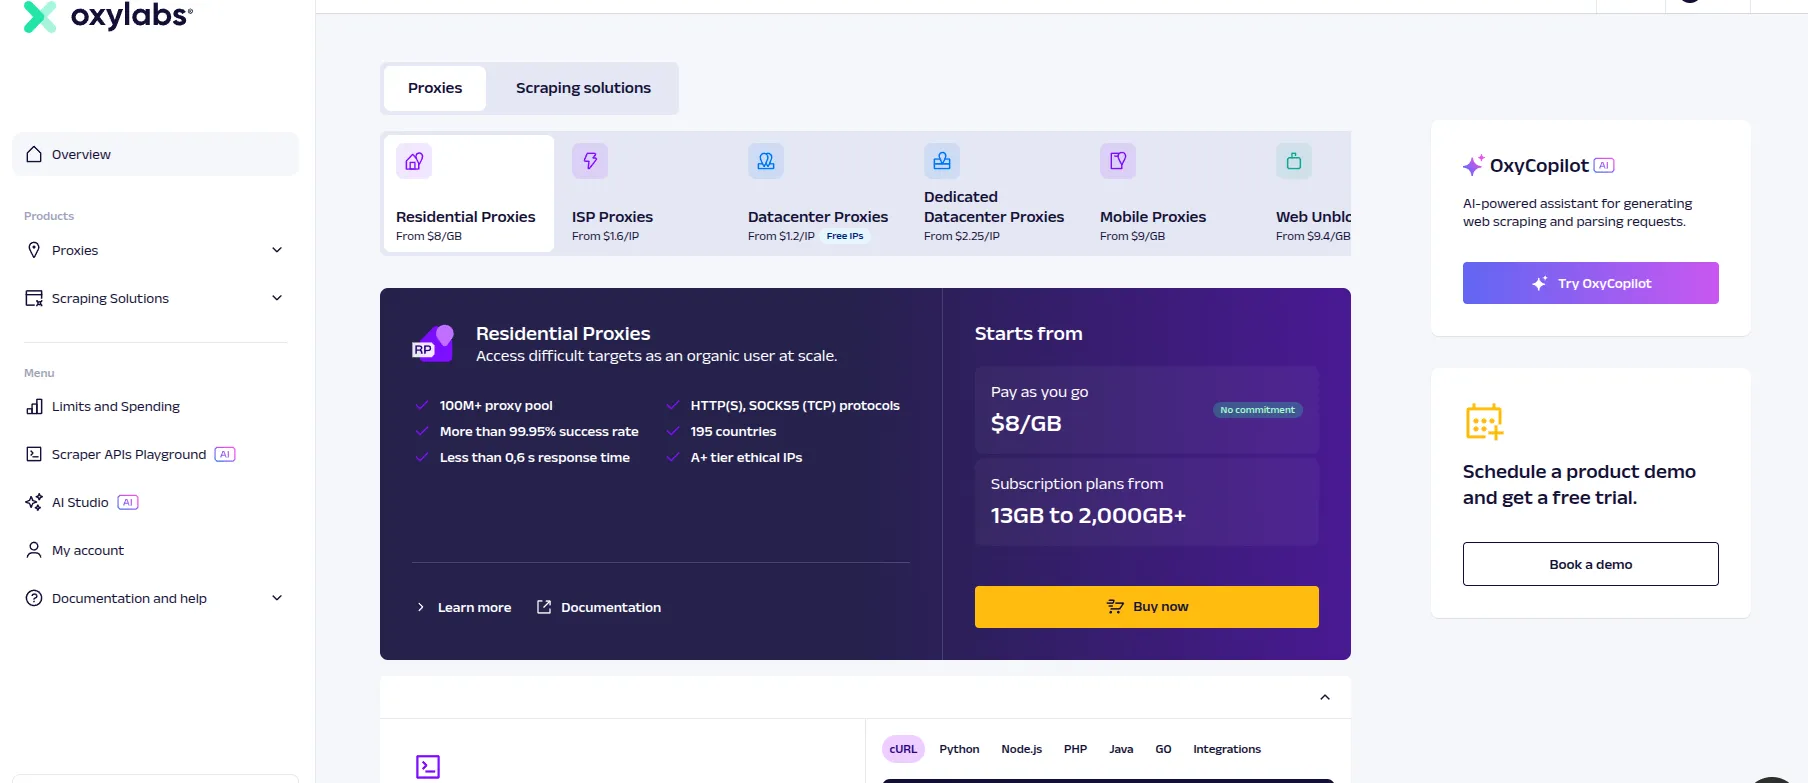This screenshot has width=1808, height=783.
Task: Select the Residential Proxies product card
Action: (469, 193)
